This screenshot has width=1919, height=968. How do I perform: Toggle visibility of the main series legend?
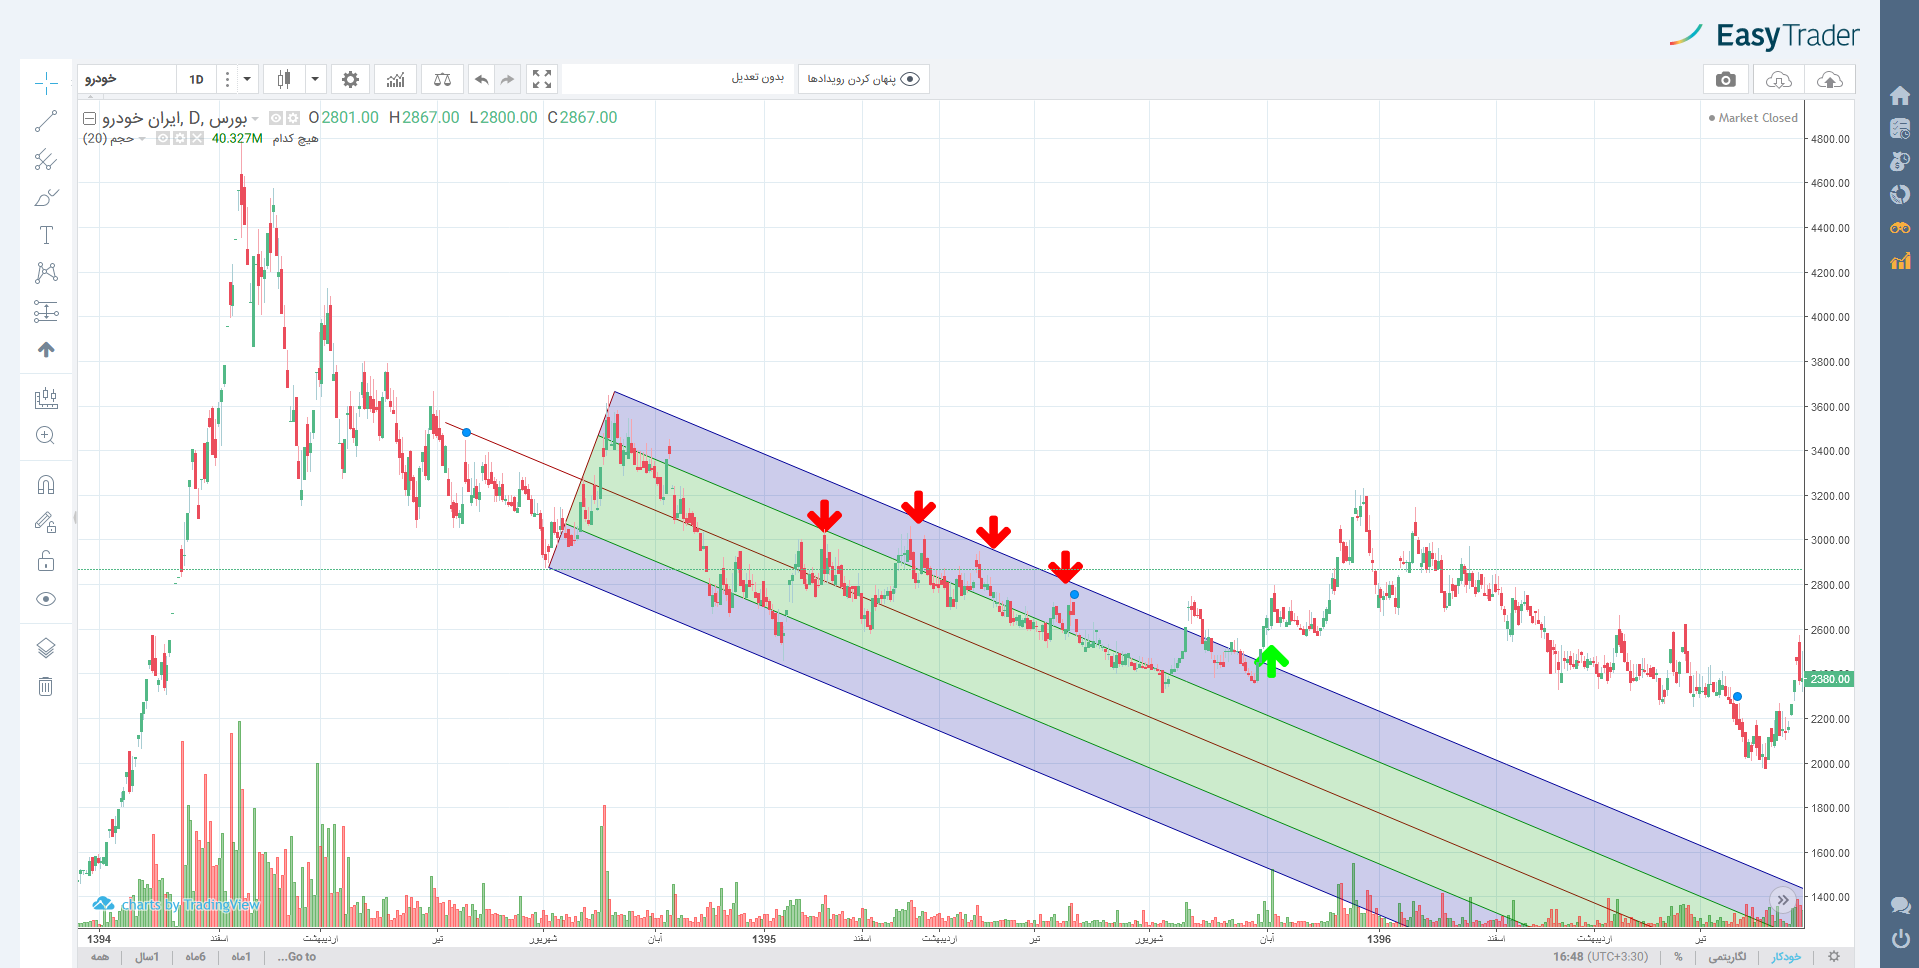(x=276, y=118)
